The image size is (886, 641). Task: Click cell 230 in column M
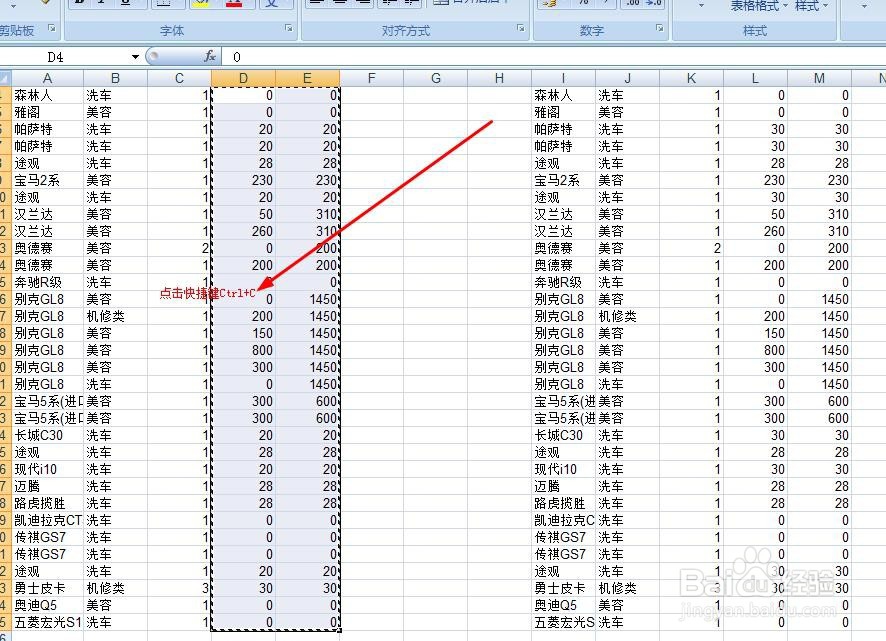pos(819,180)
